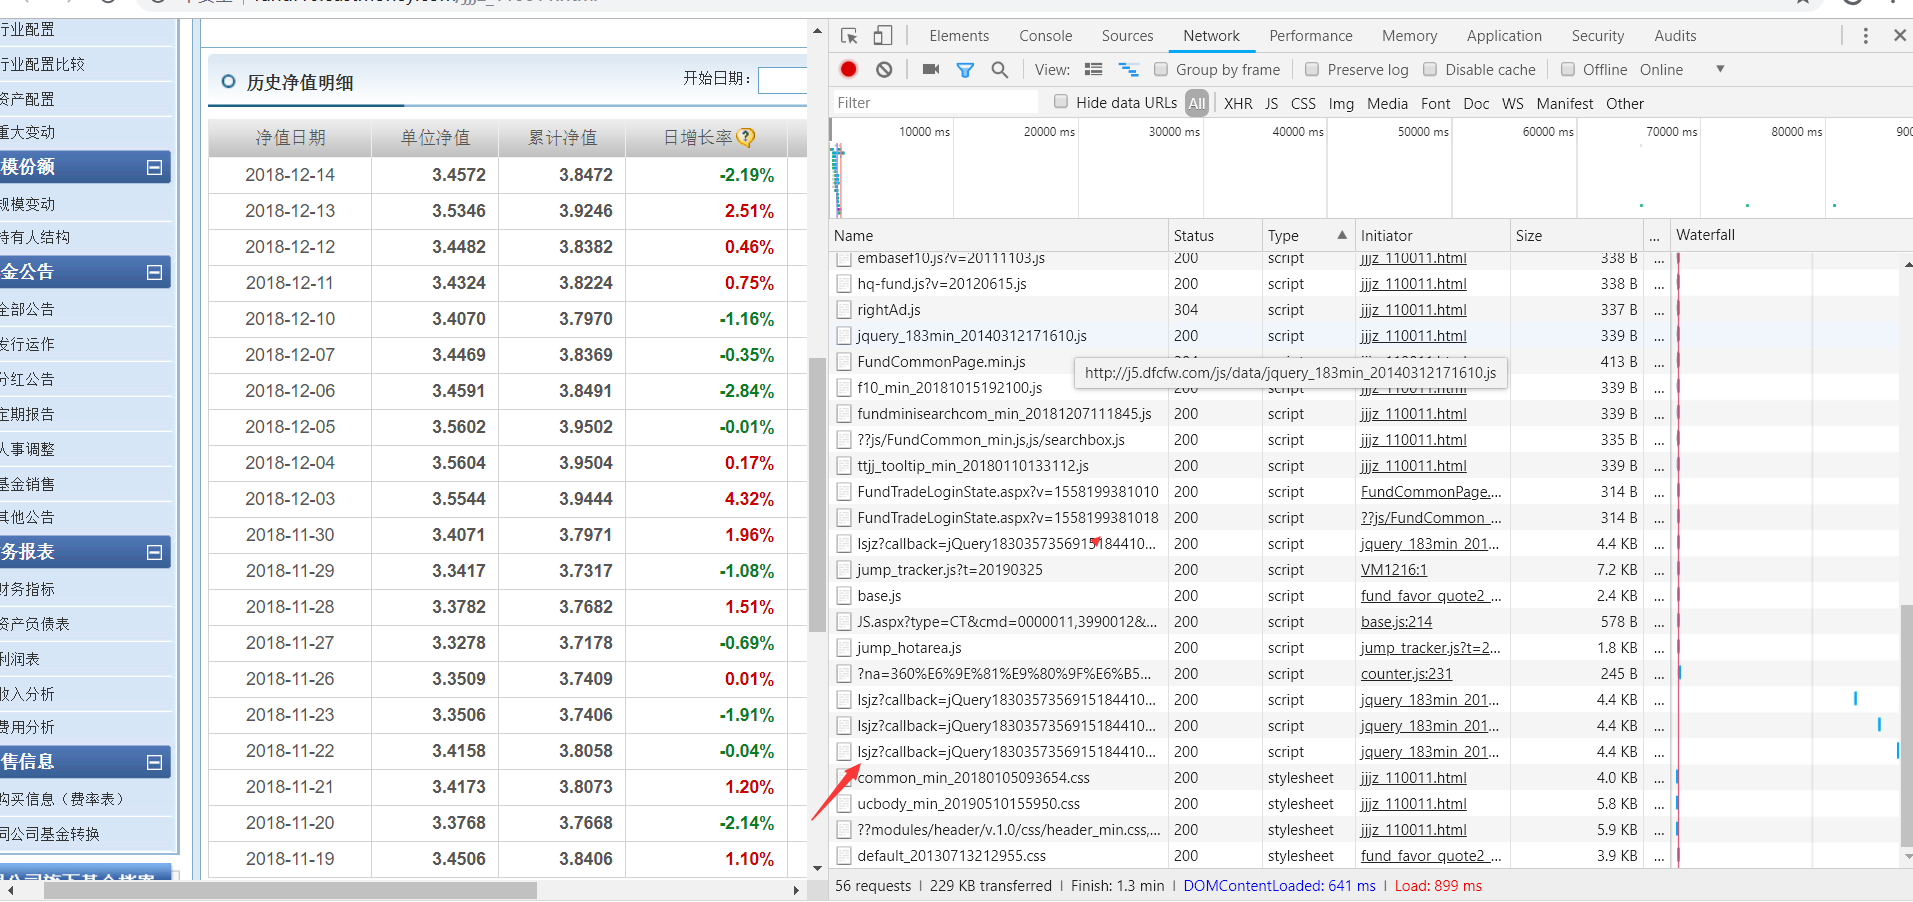Image resolution: width=1913 pixels, height=902 pixels.
Task: Open the 定期报告 sidebar link
Action: click(28, 414)
